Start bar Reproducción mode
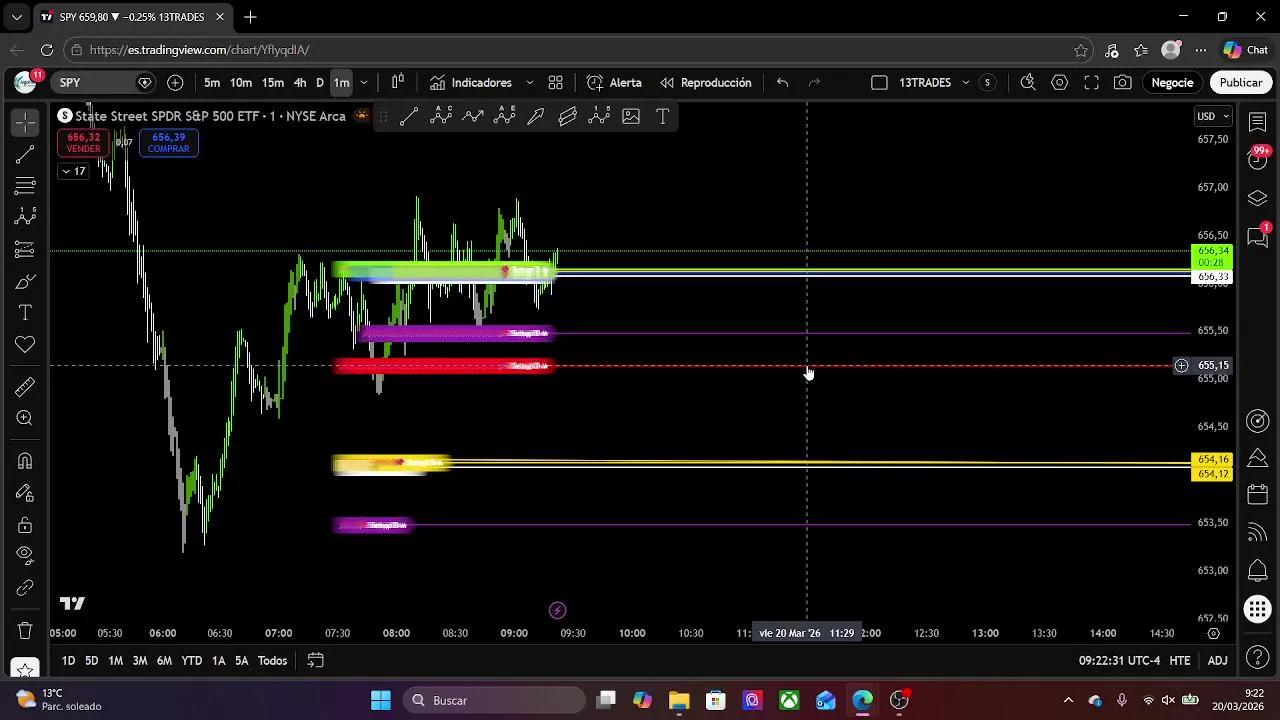 (705, 82)
